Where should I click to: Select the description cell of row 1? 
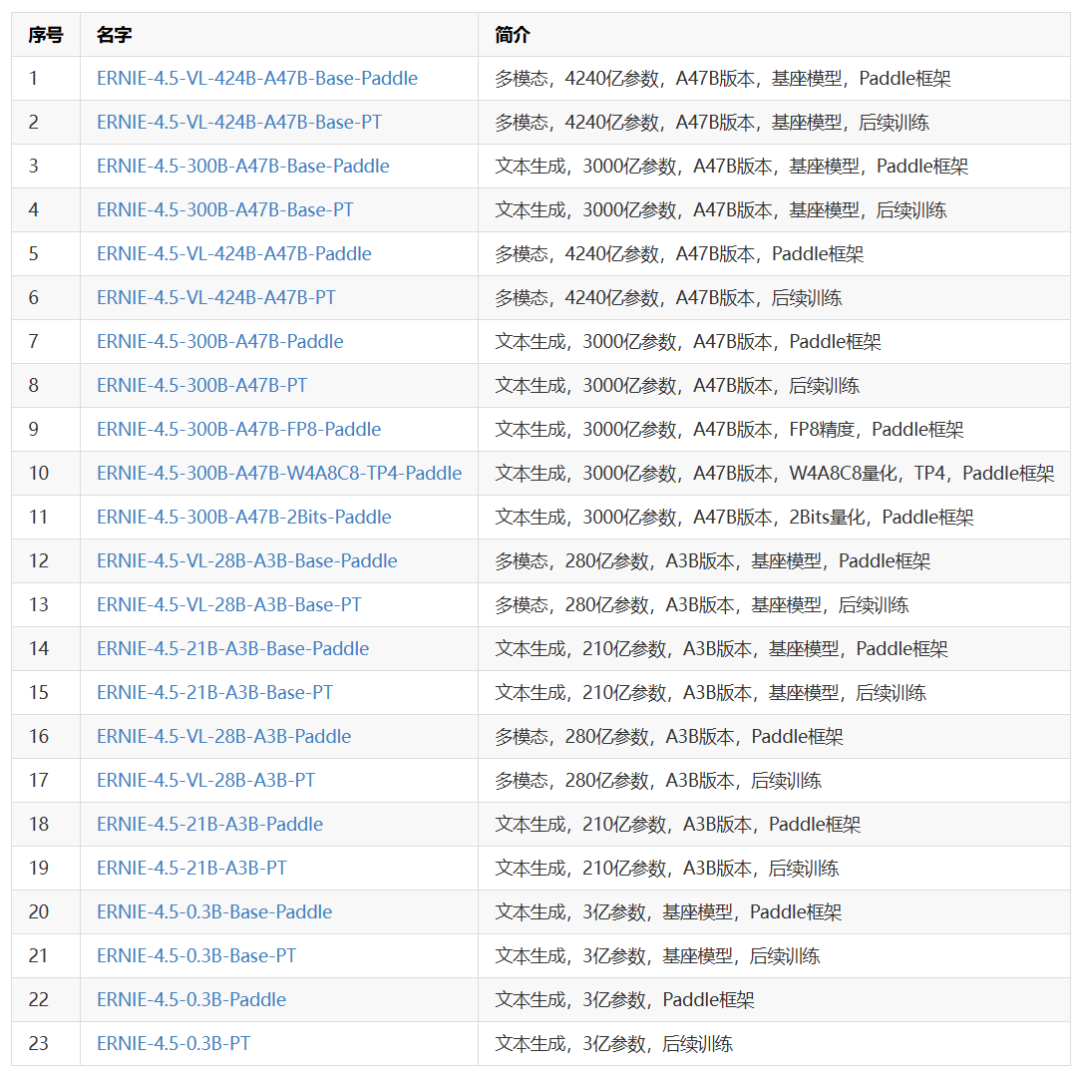click(x=774, y=79)
